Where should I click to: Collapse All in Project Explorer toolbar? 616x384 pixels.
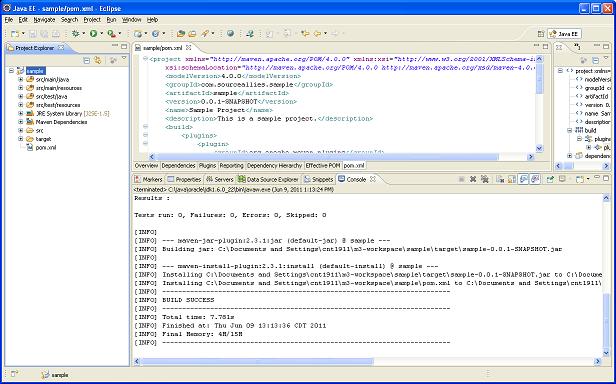click(x=87, y=60)
